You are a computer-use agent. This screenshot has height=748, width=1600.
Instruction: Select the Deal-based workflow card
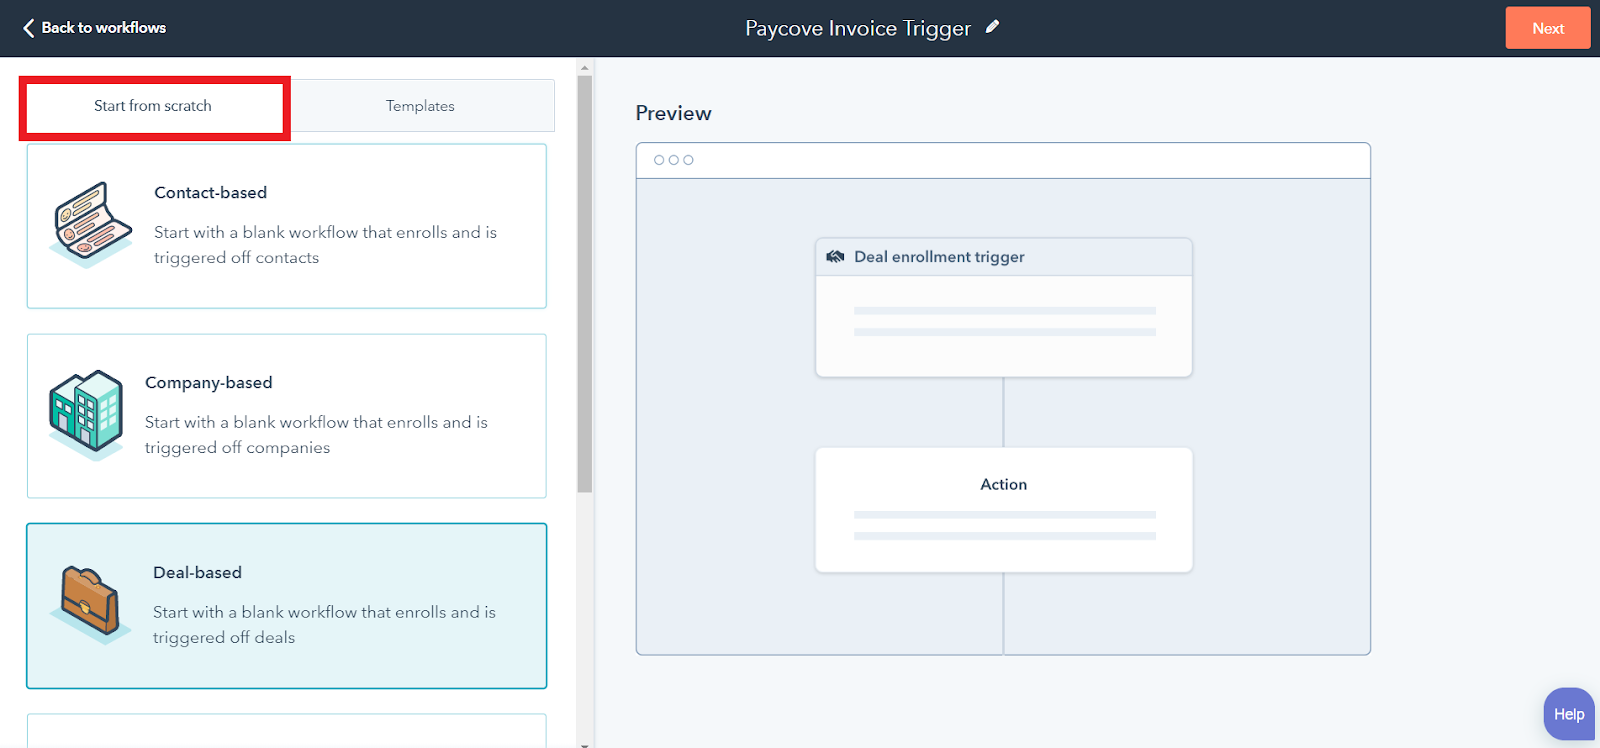point(287,606)
